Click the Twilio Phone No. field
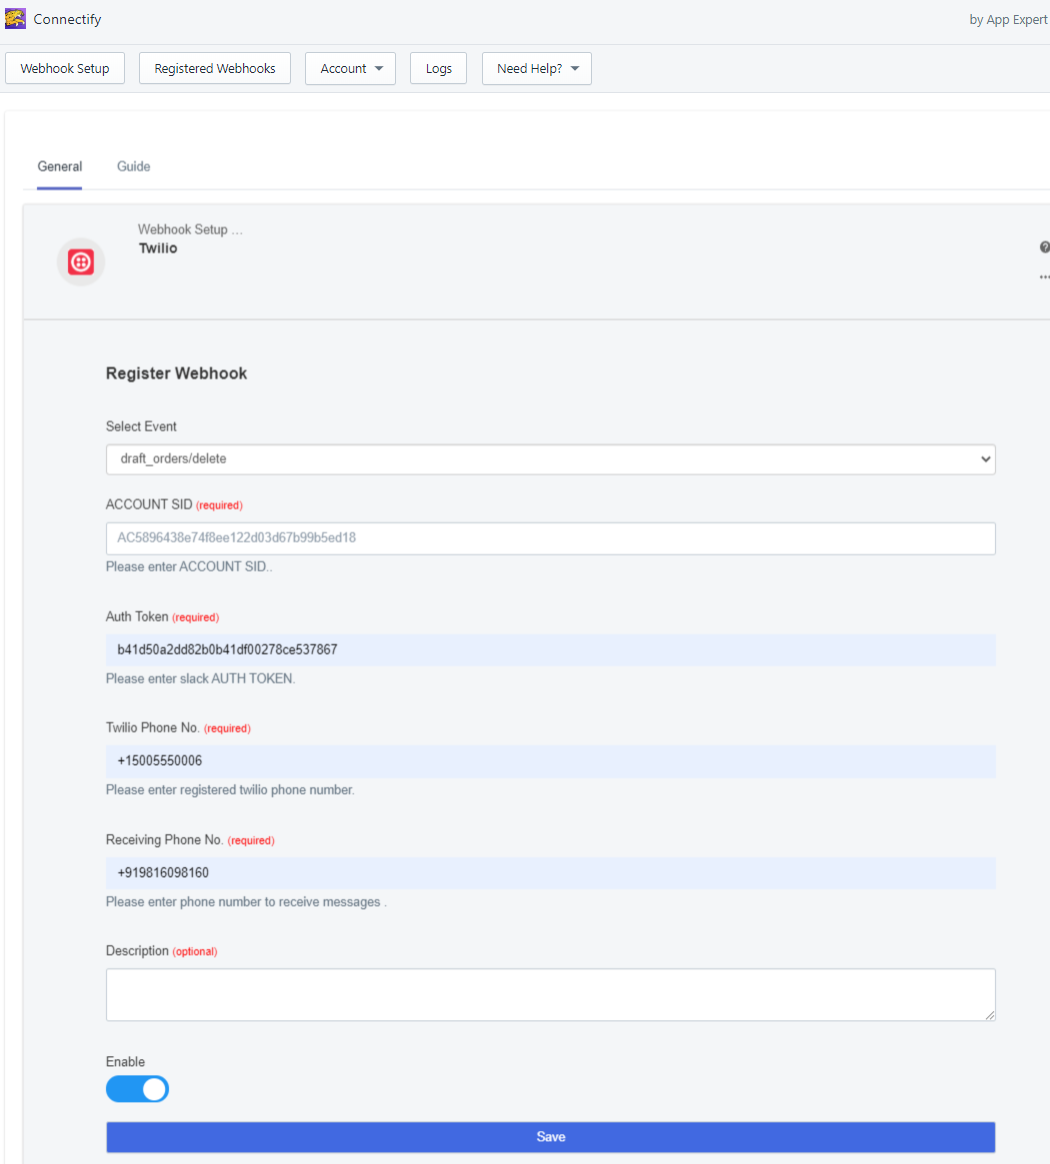 coord(550,761)
